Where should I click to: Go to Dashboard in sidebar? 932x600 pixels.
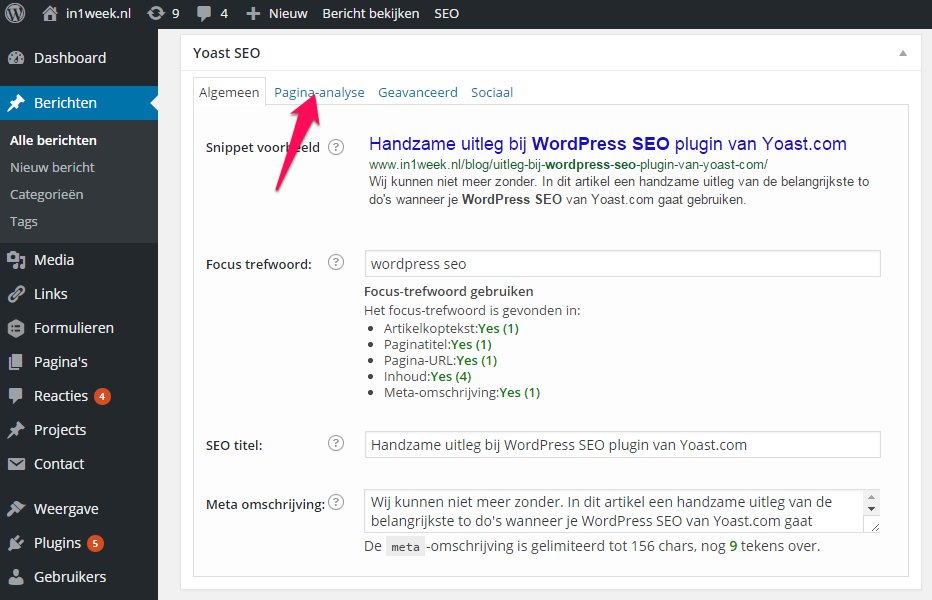pyautogui.click(x=70, y=58)
